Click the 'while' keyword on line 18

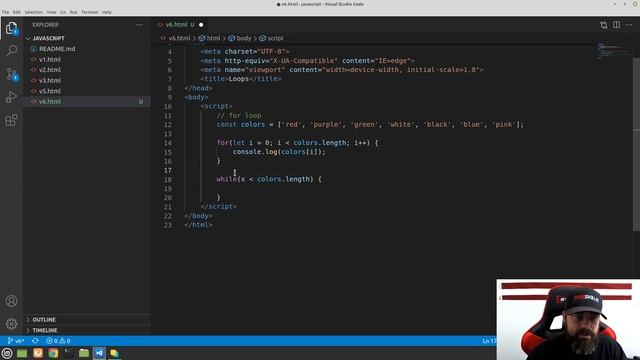point(227,179)
